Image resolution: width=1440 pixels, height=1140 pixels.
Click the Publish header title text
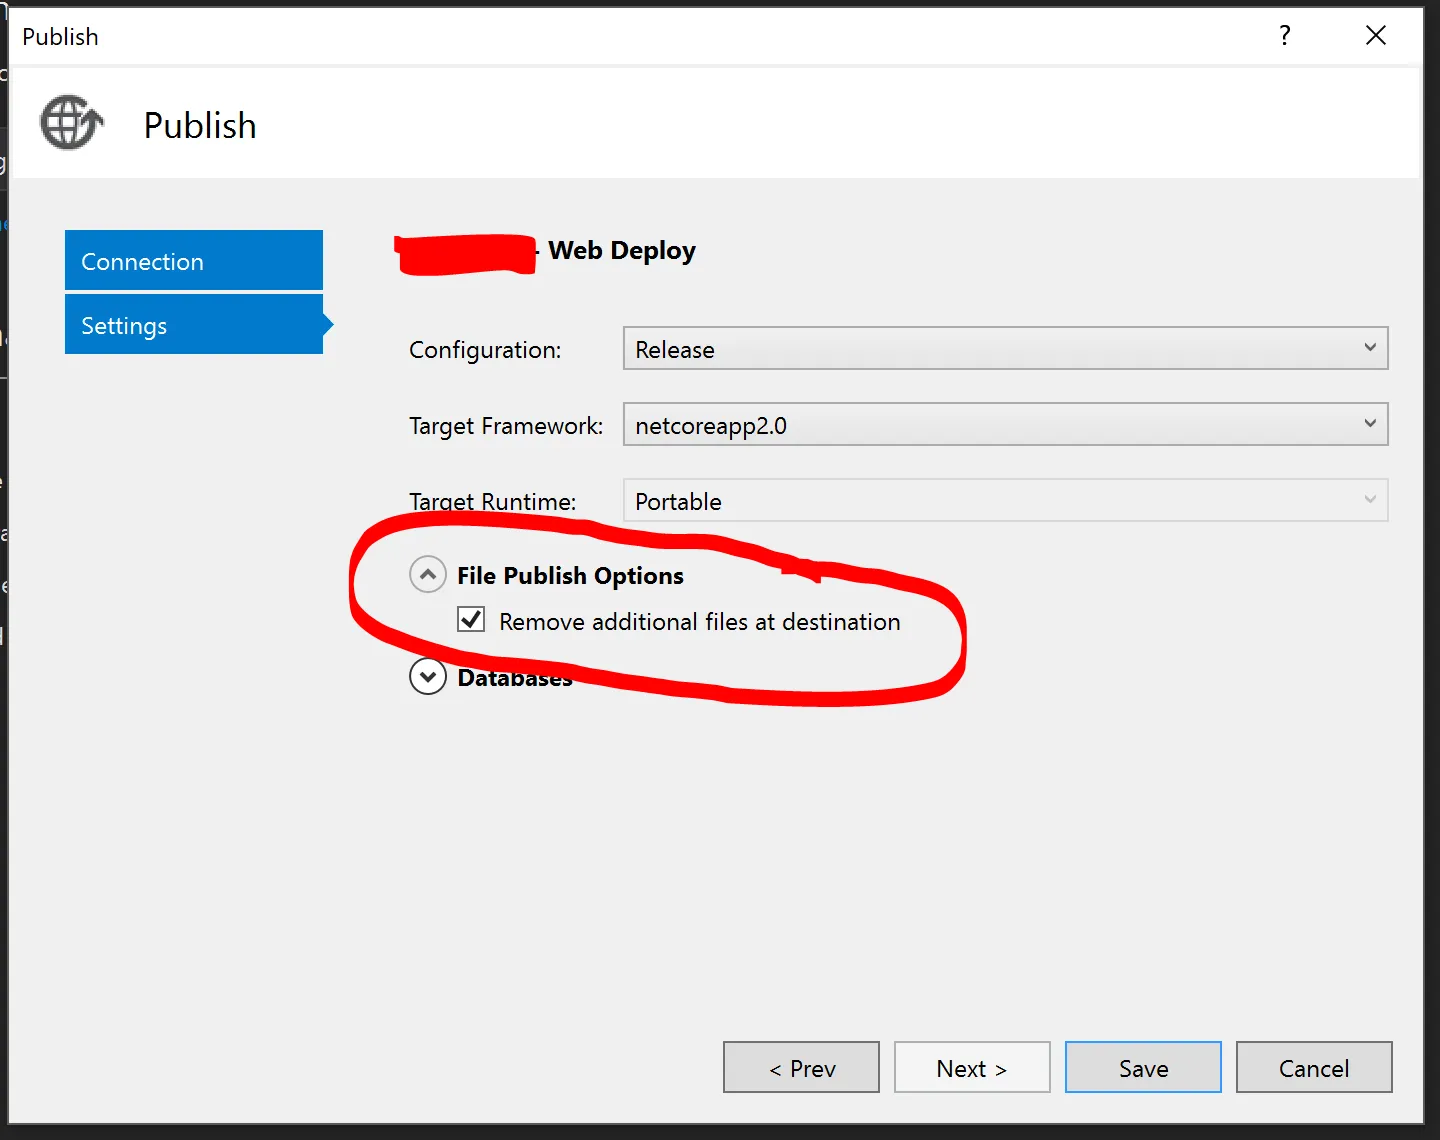click(x=200, y=126)
